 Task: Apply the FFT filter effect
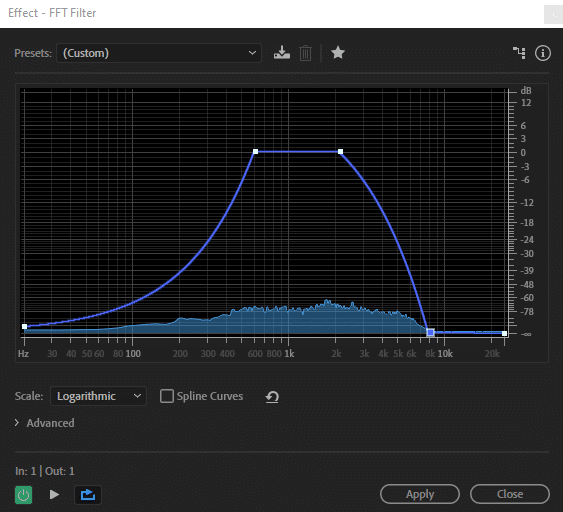tap(420, 494)
